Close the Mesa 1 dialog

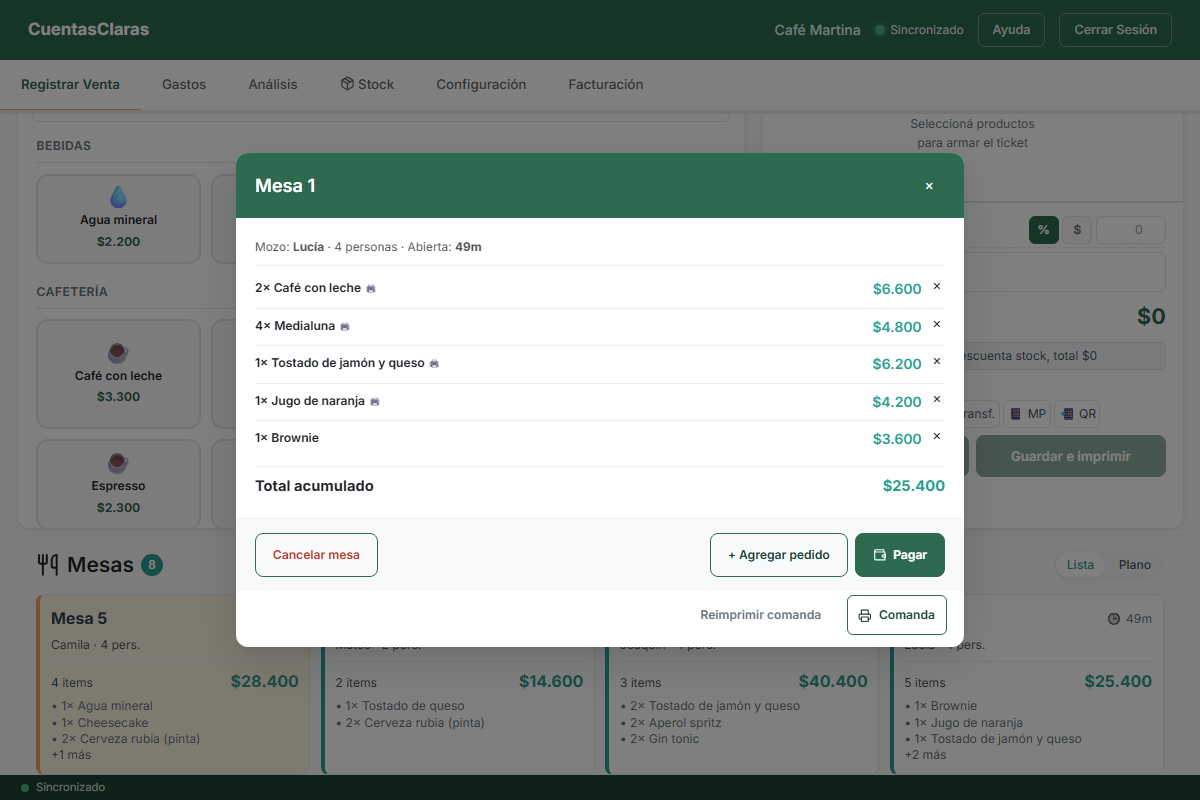tap(929, 186)
